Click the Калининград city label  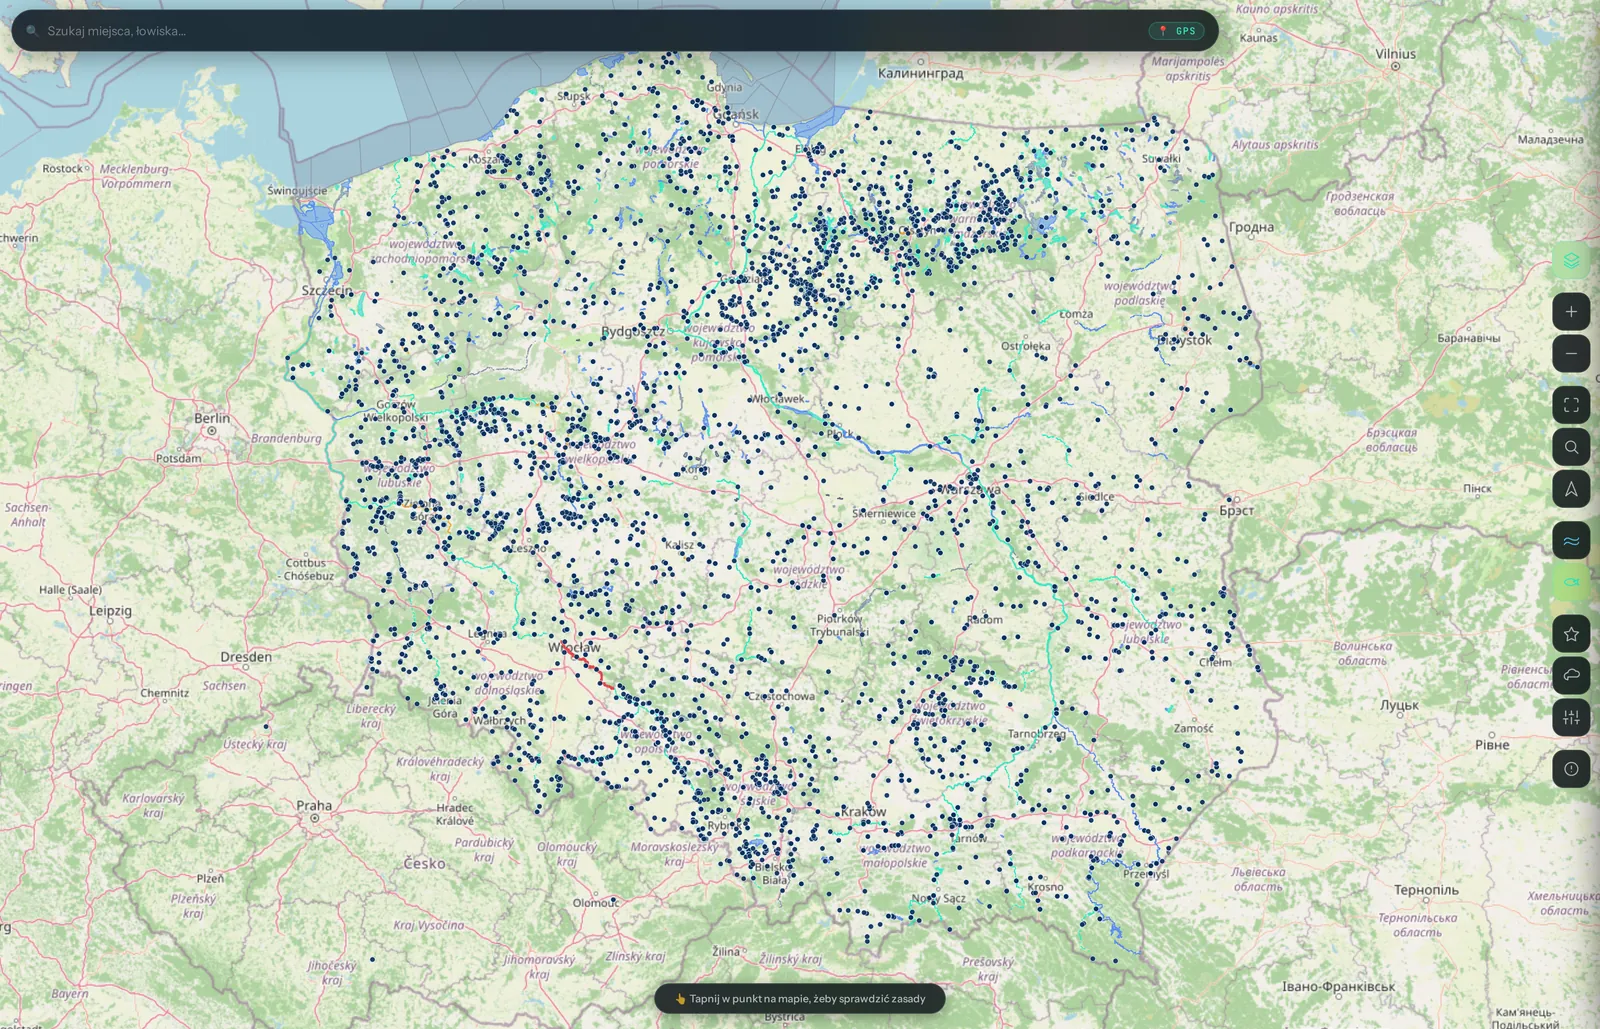click(920, 73)
